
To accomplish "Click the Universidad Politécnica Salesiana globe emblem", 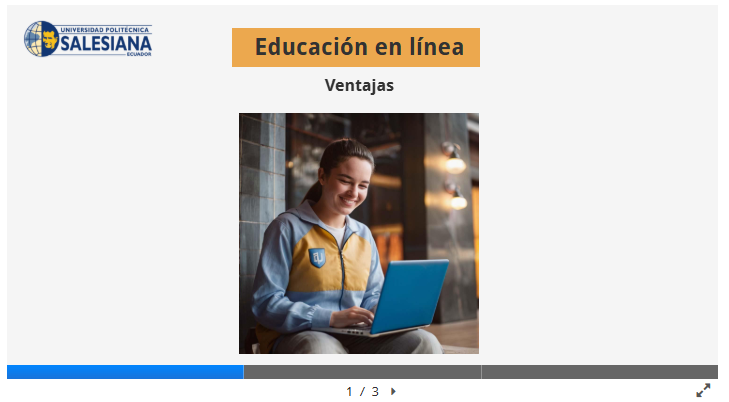I will coord(41,39).
